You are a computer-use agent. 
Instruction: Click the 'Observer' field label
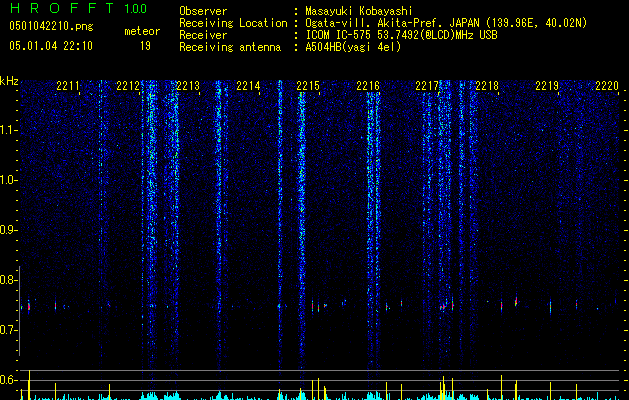(203, 11)
